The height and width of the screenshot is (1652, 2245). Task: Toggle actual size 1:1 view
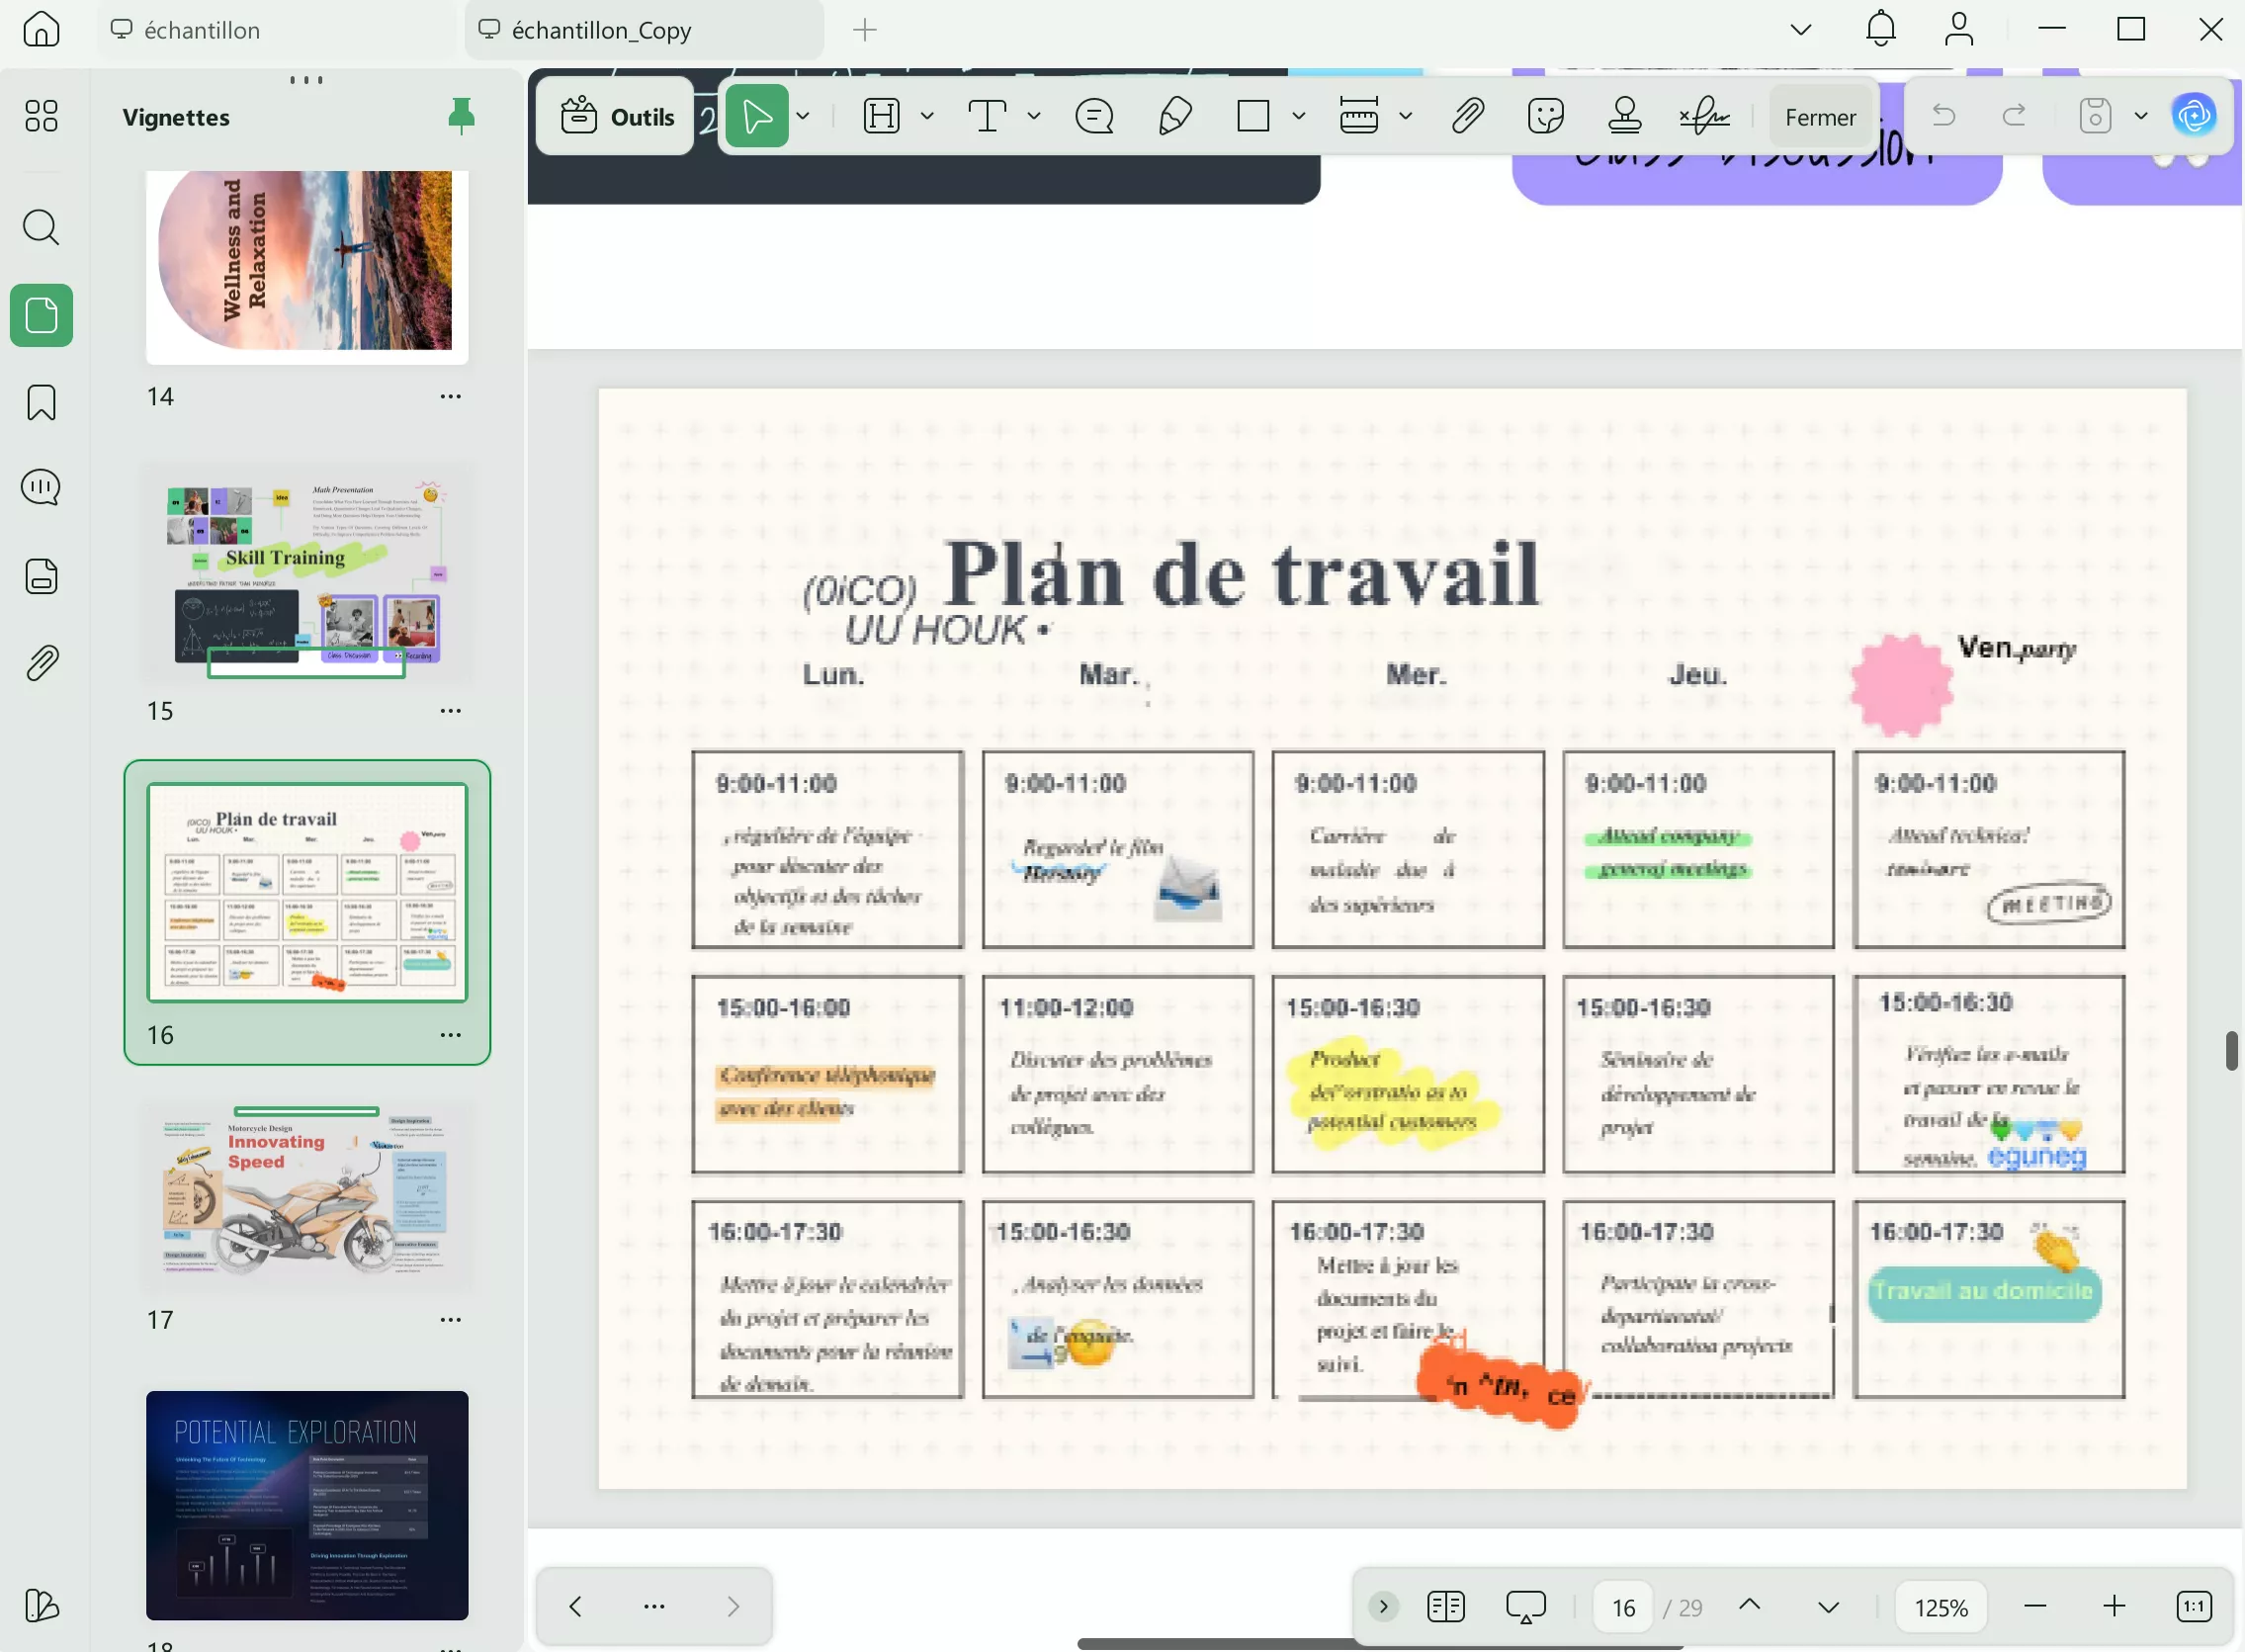pos(2194,1606)
